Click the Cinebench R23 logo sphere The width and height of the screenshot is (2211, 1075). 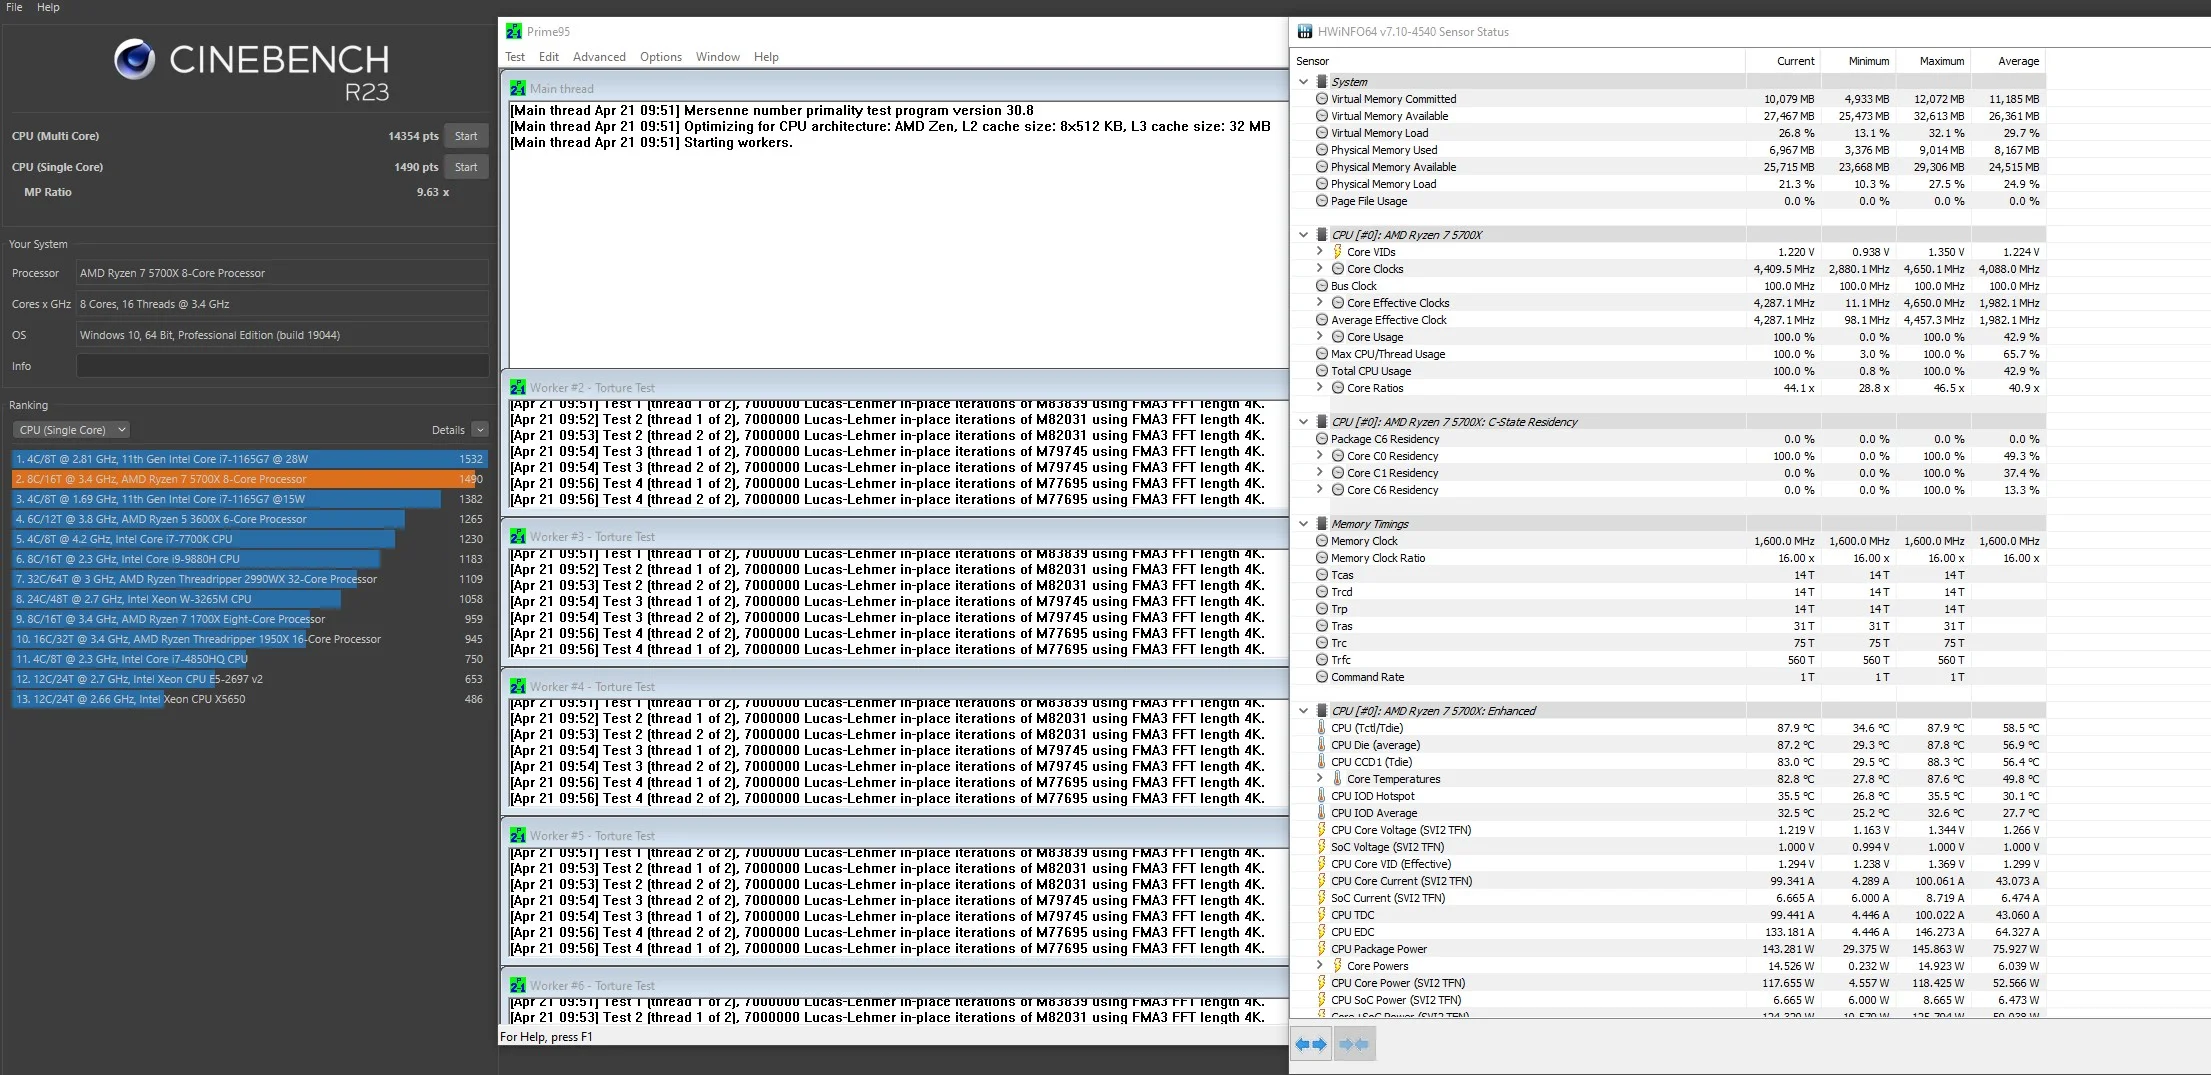[x=135, y=60]
